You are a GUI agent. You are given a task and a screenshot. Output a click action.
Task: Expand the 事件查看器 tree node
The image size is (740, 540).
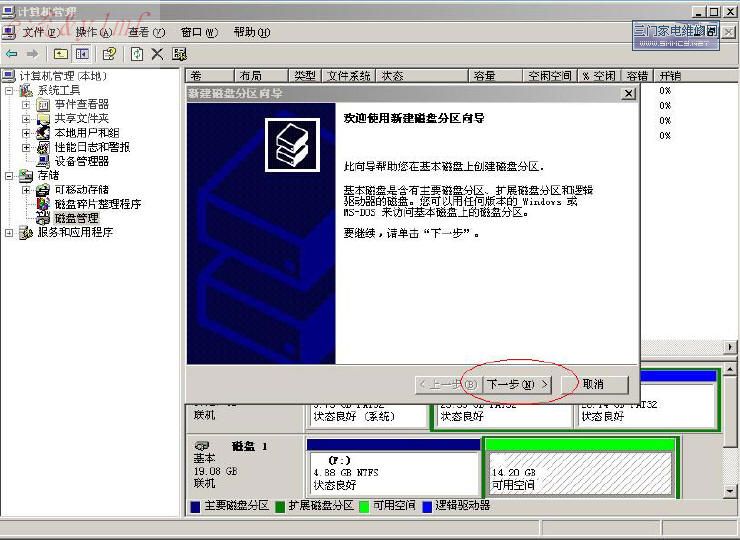tap(26, 104)
